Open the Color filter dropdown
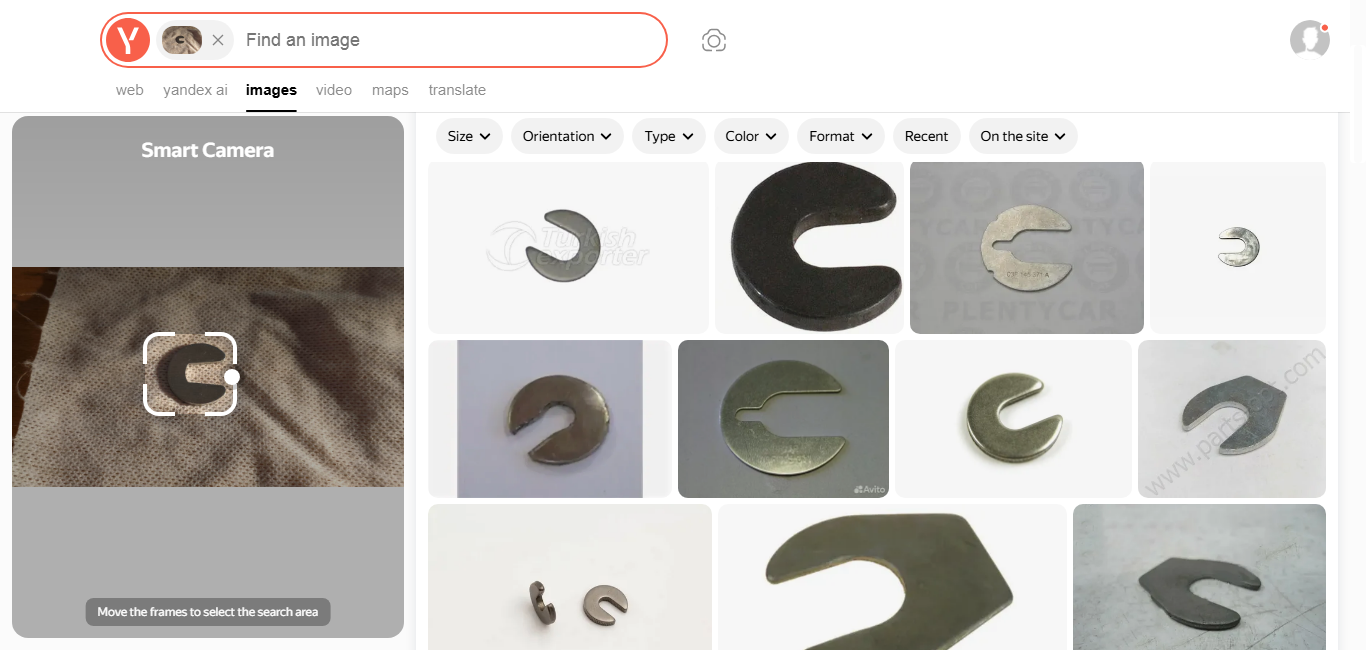1366x650 pixels. point(751,136)
